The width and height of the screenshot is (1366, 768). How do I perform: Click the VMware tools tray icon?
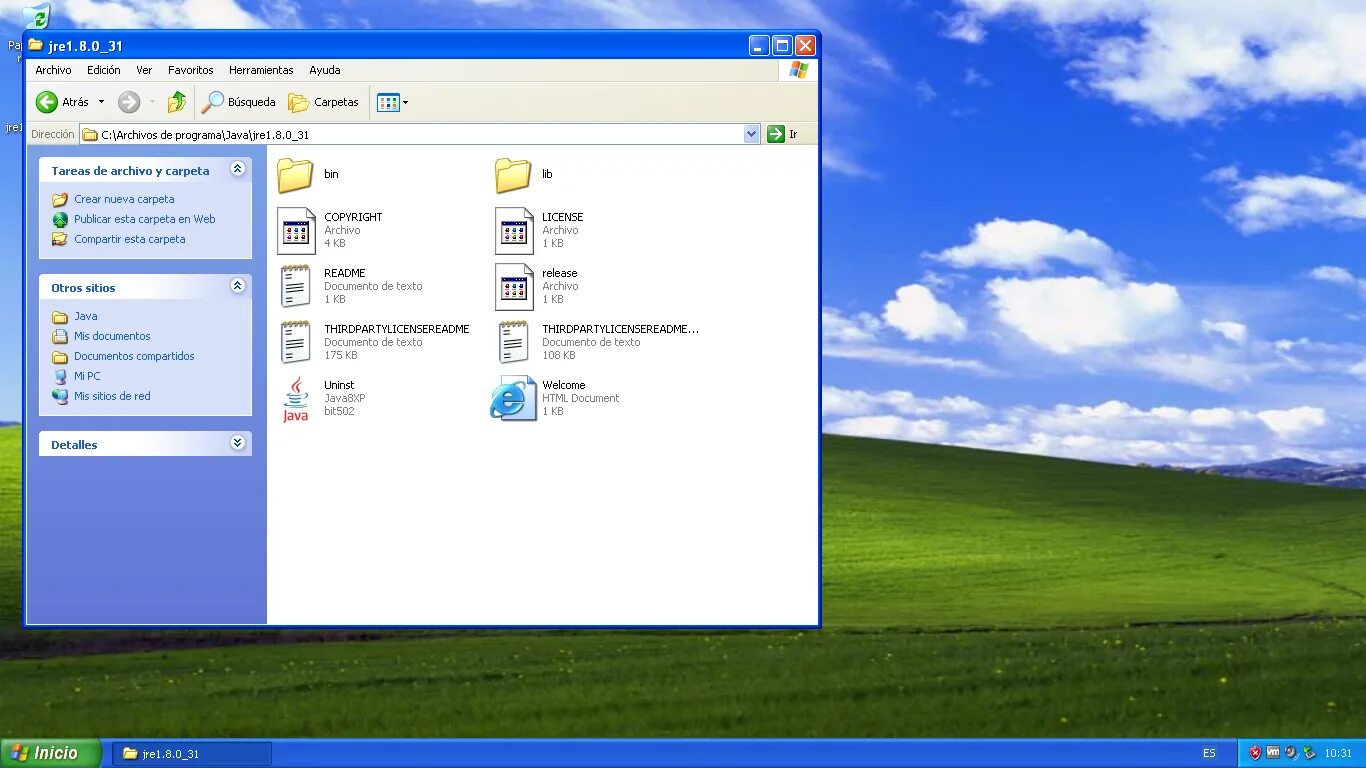pyautogui.click(x=1273, y=753)
